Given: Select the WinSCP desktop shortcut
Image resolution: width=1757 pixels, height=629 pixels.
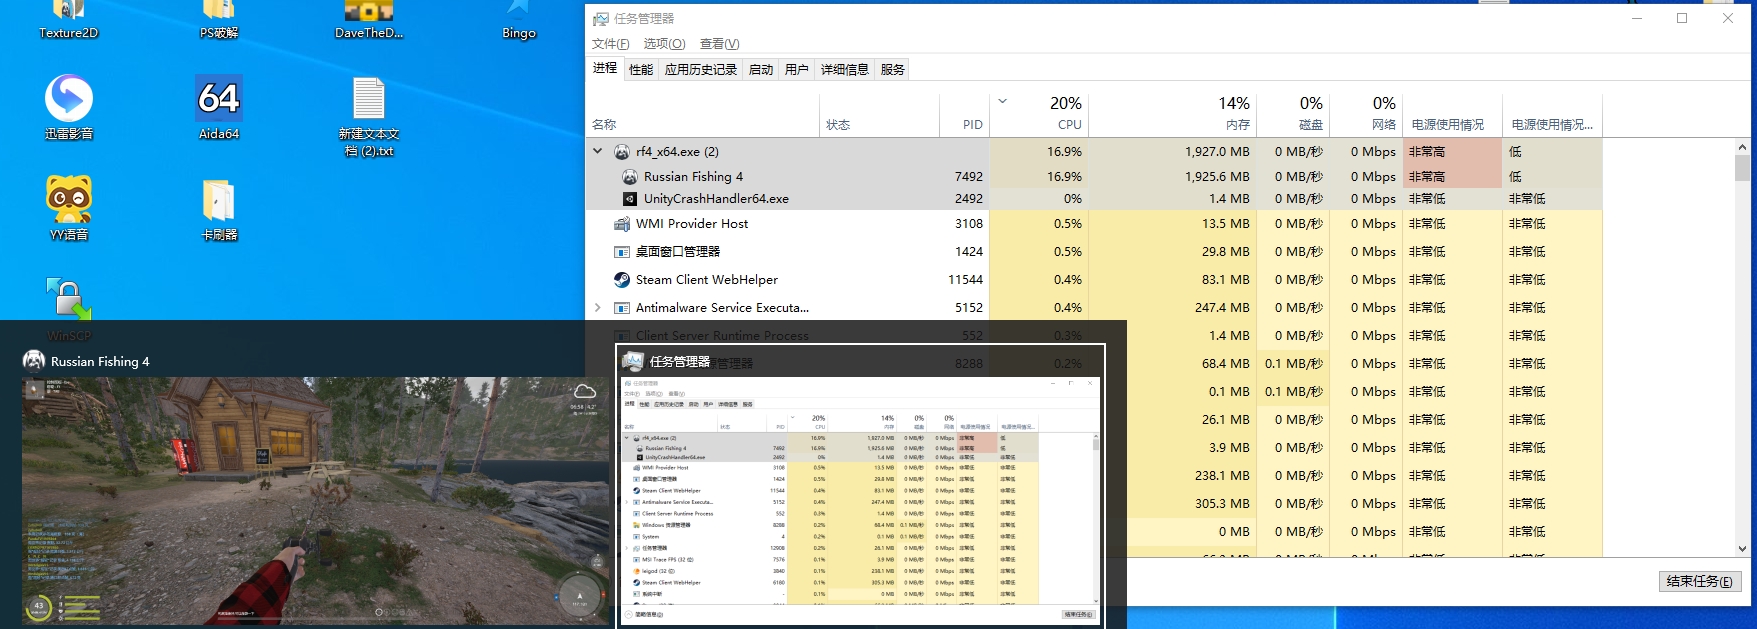Looking at the screenshot, I should click(69, 310).
